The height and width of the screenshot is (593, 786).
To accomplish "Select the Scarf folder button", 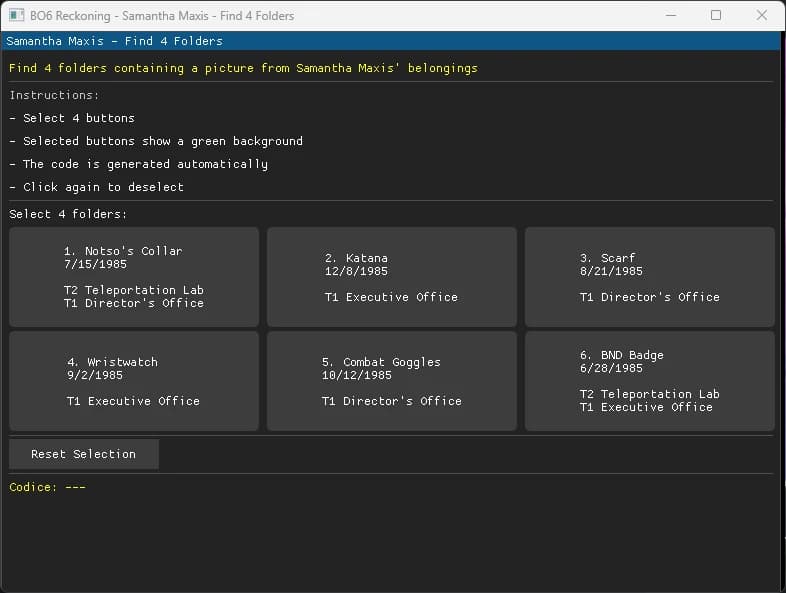I will click(650, 277).
